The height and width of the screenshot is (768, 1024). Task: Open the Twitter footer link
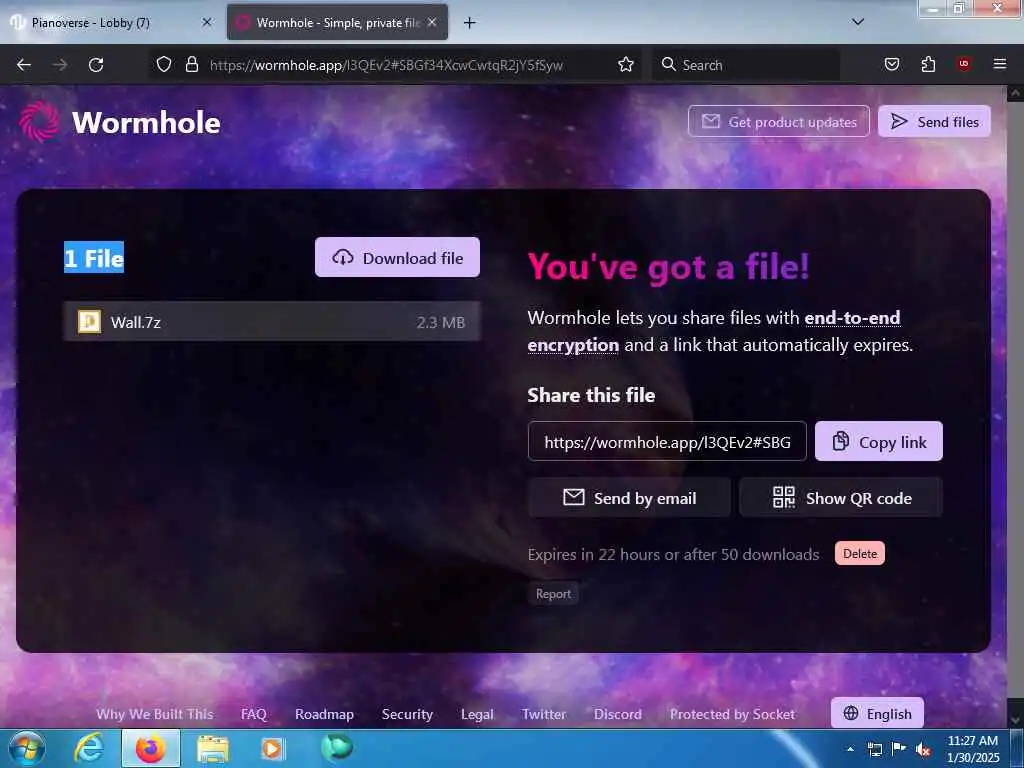coord(543,714)
